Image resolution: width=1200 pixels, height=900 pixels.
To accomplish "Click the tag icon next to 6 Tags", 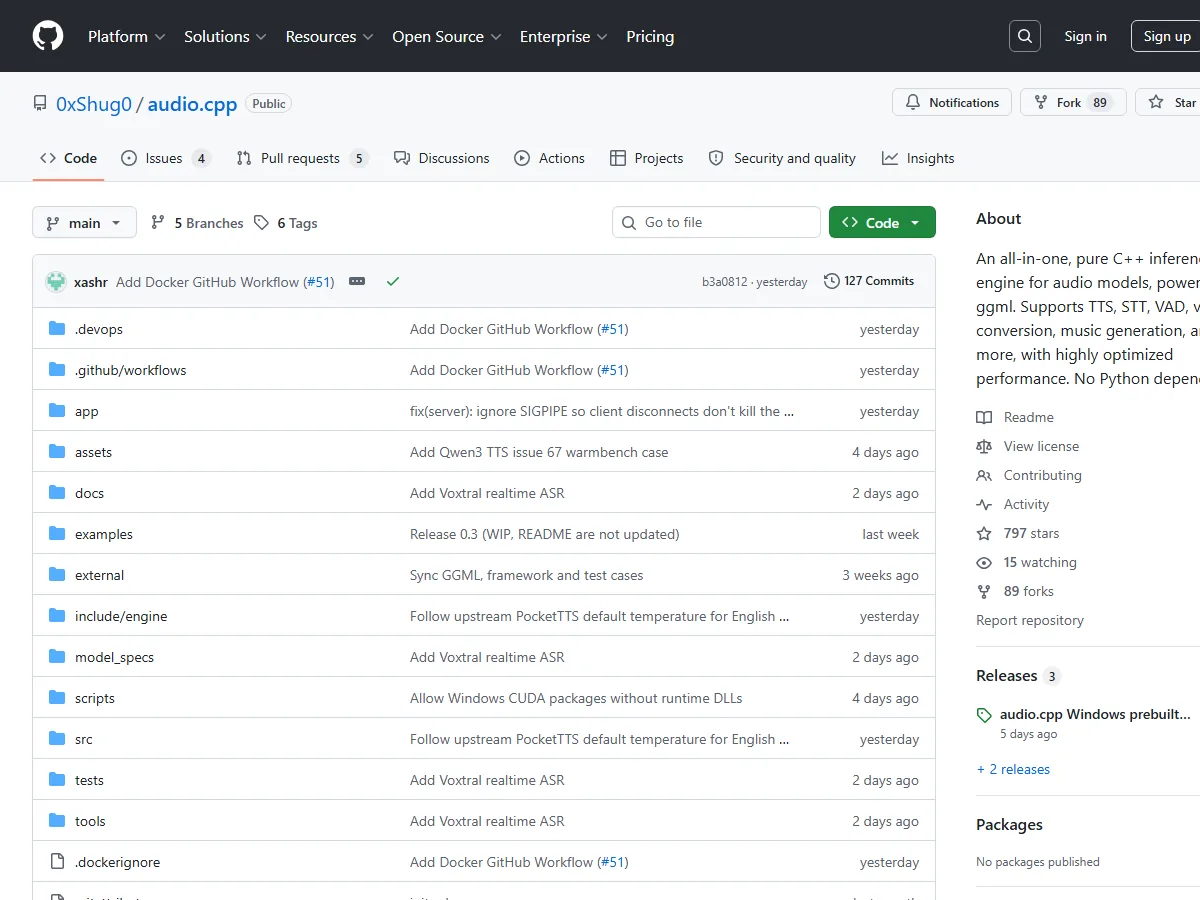I will point(261,223).
